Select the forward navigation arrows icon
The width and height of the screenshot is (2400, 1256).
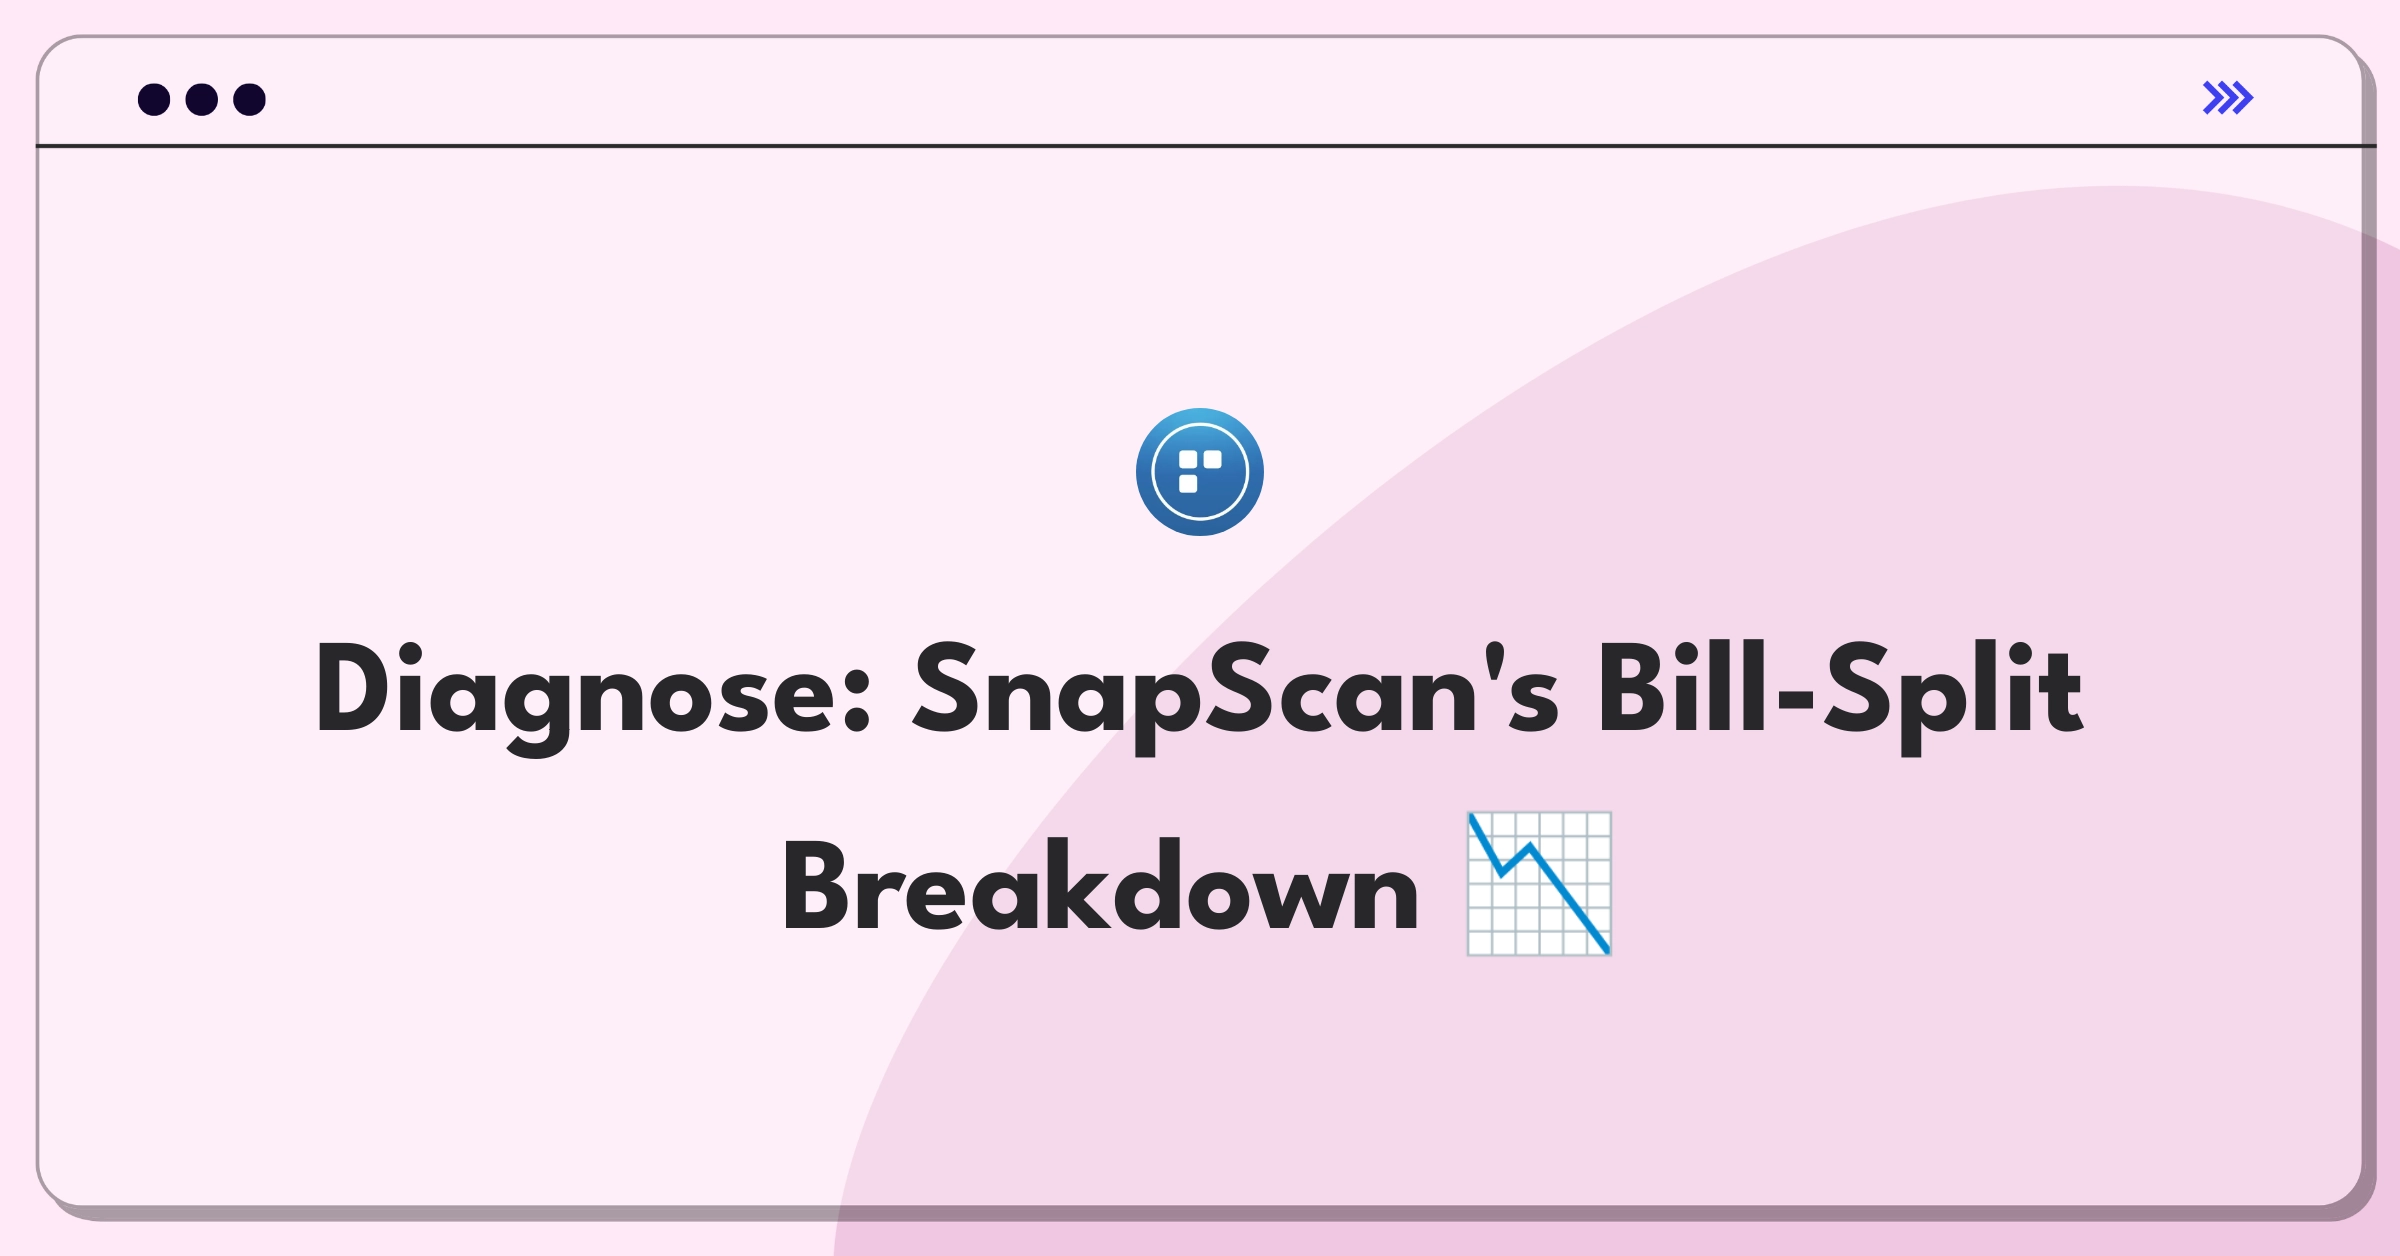(x=2229, y=97)
